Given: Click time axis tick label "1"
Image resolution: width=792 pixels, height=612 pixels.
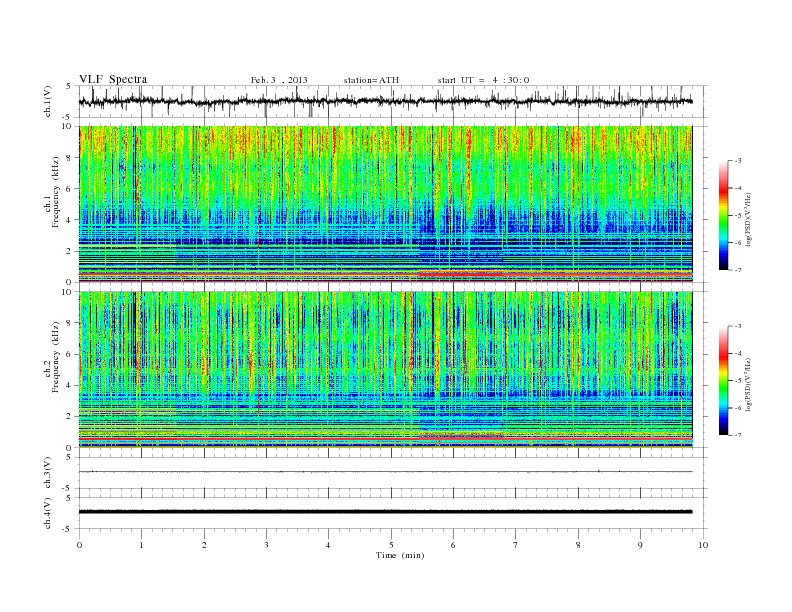Looking at the screenshot, I should [141, 545].
